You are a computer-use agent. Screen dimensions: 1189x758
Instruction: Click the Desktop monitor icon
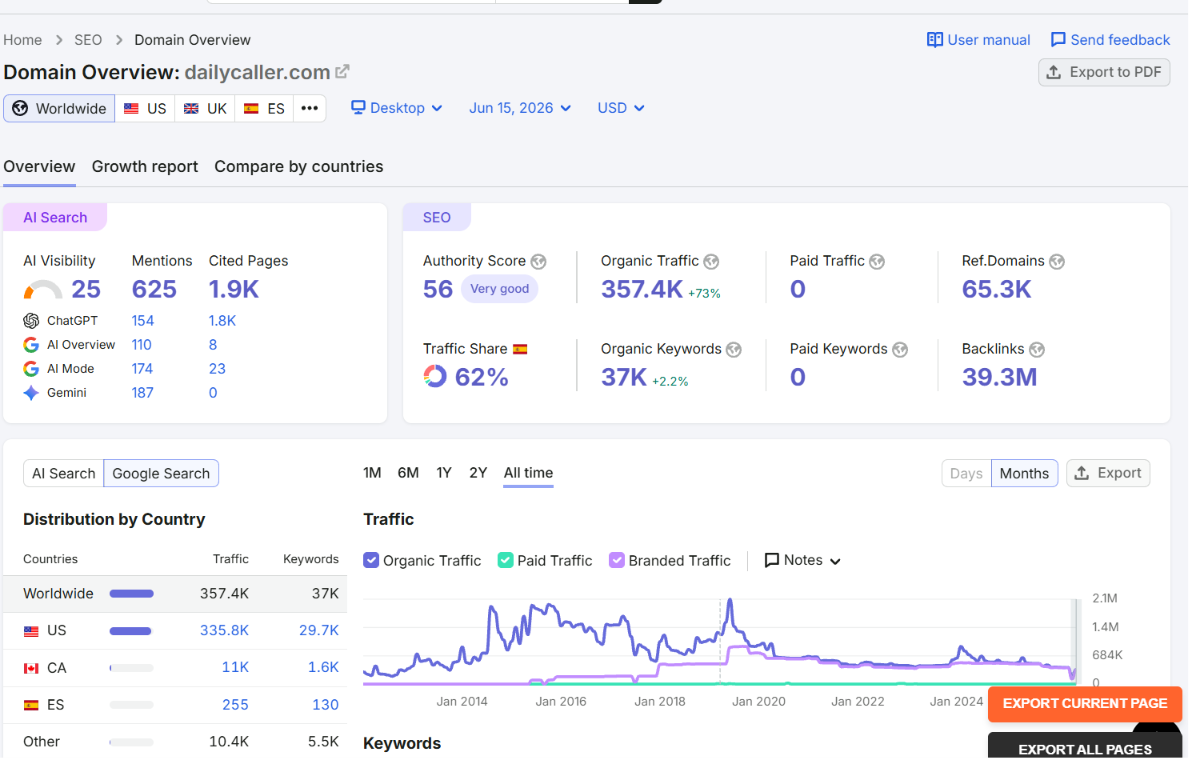(358, 108)
